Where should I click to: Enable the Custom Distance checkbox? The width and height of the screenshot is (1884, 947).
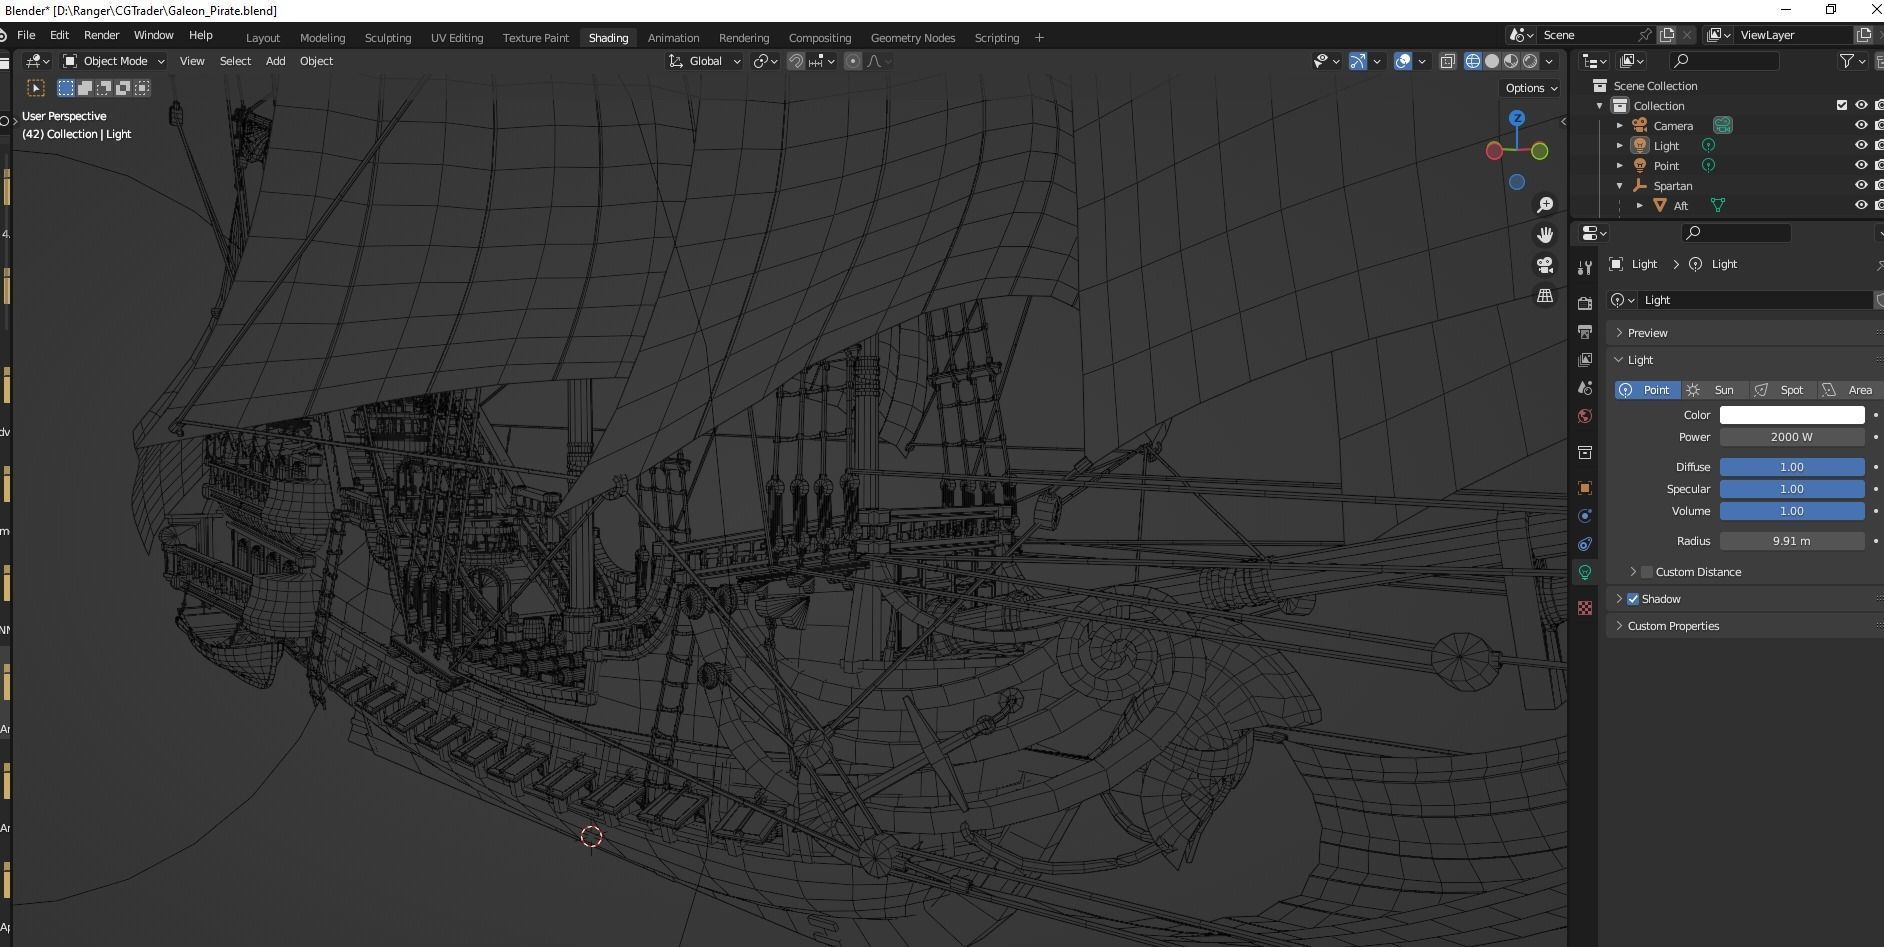[1647, 572]
